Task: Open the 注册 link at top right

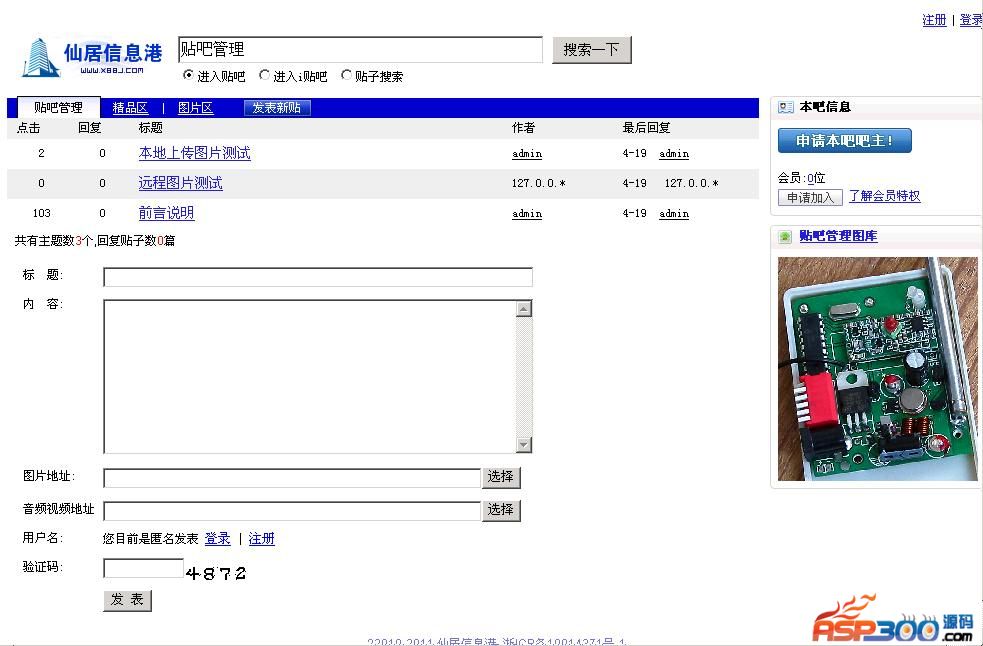Action: click(934, 20)
